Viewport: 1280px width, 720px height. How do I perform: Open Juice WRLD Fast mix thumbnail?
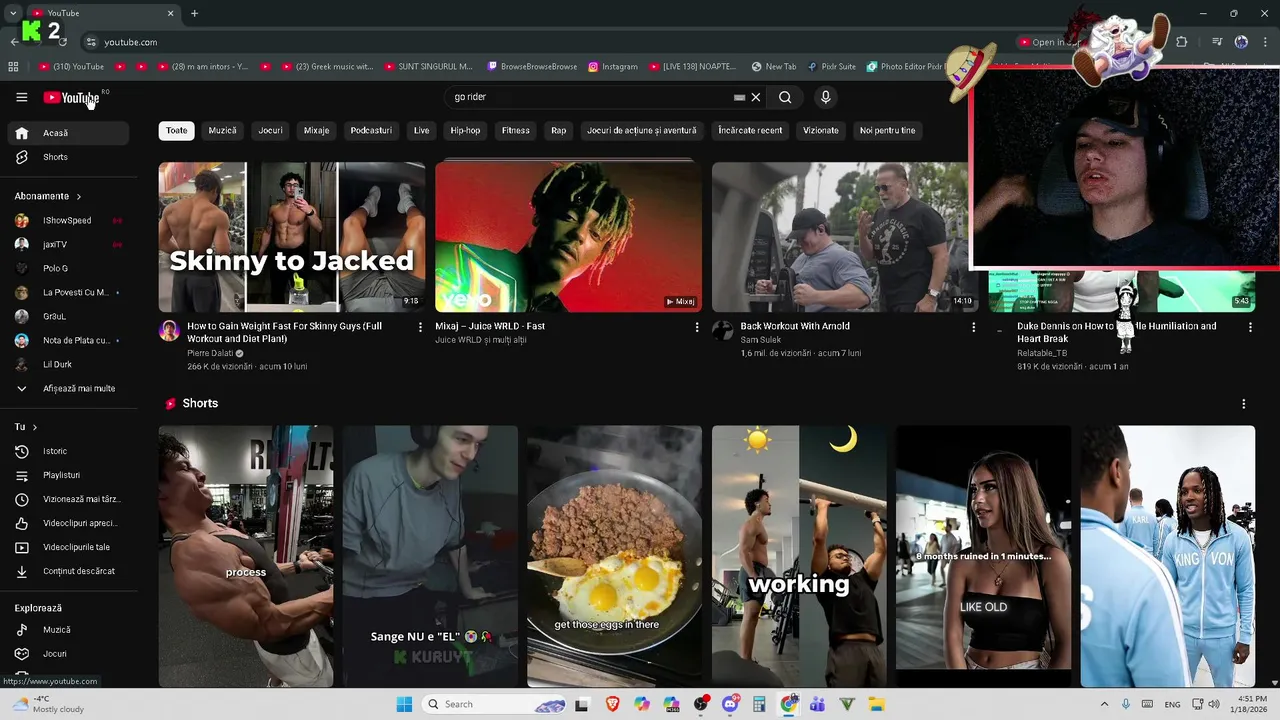(x=568, y=237)
